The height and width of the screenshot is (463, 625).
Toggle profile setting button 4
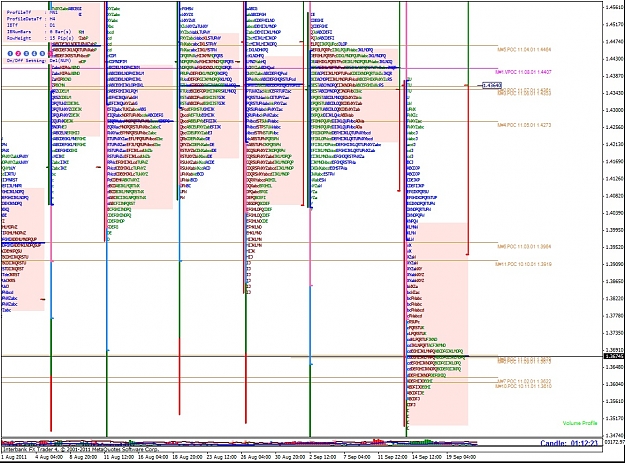point(34,53)
